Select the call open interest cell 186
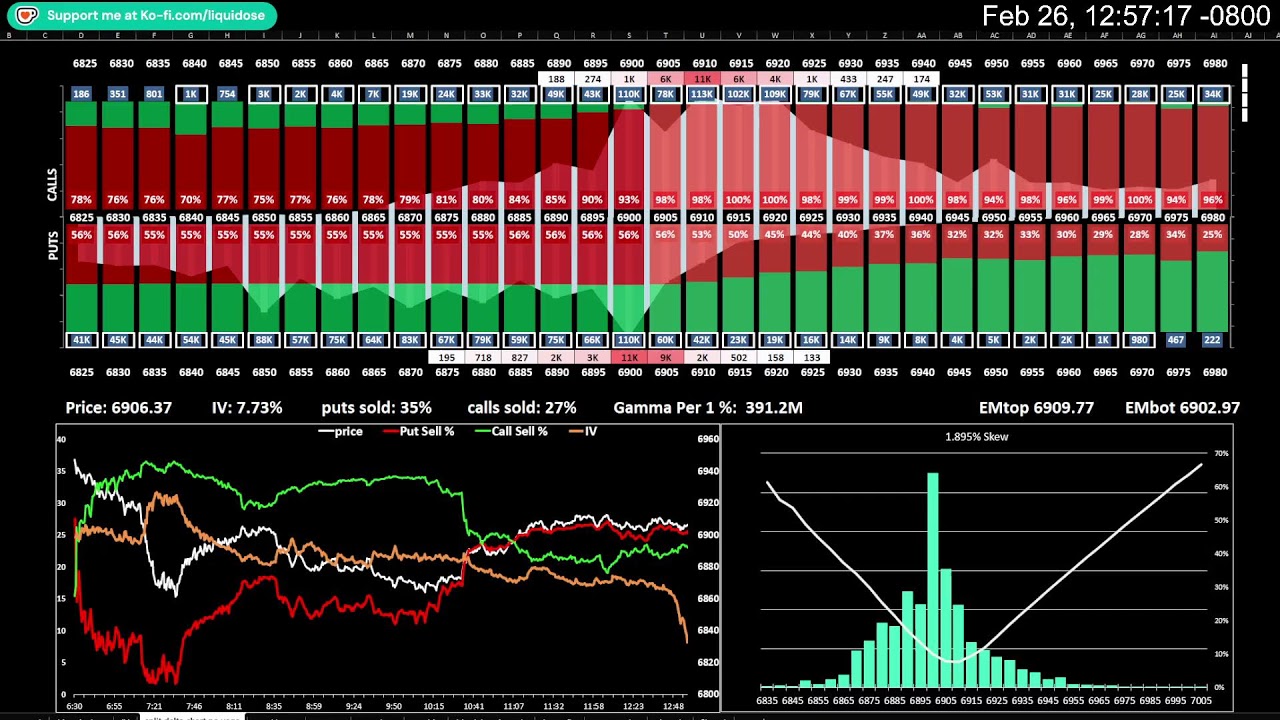The image size is (1280, 720). click(x=81, y=94)
